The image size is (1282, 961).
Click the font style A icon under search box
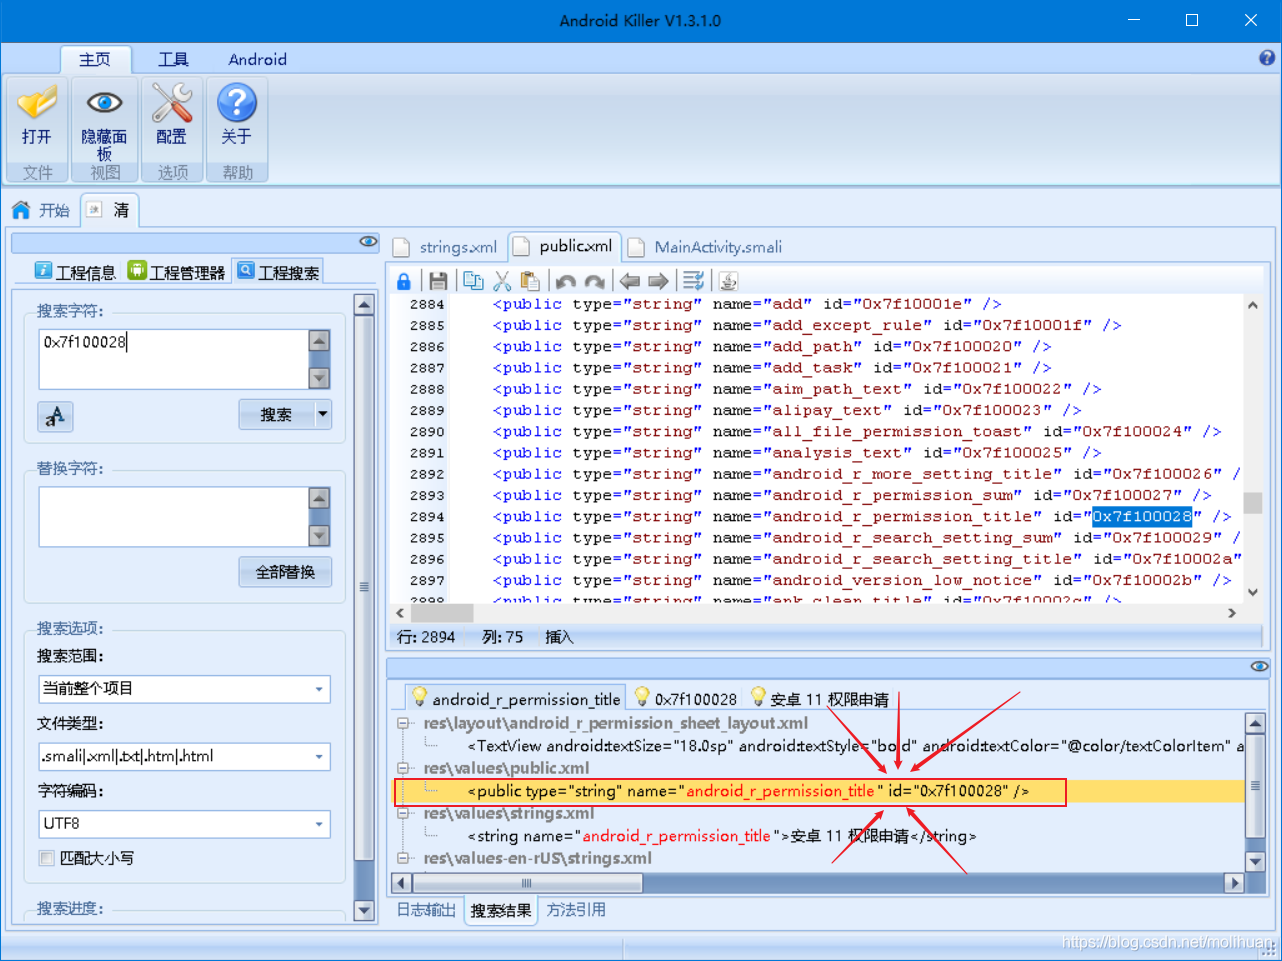coord(55,416)
